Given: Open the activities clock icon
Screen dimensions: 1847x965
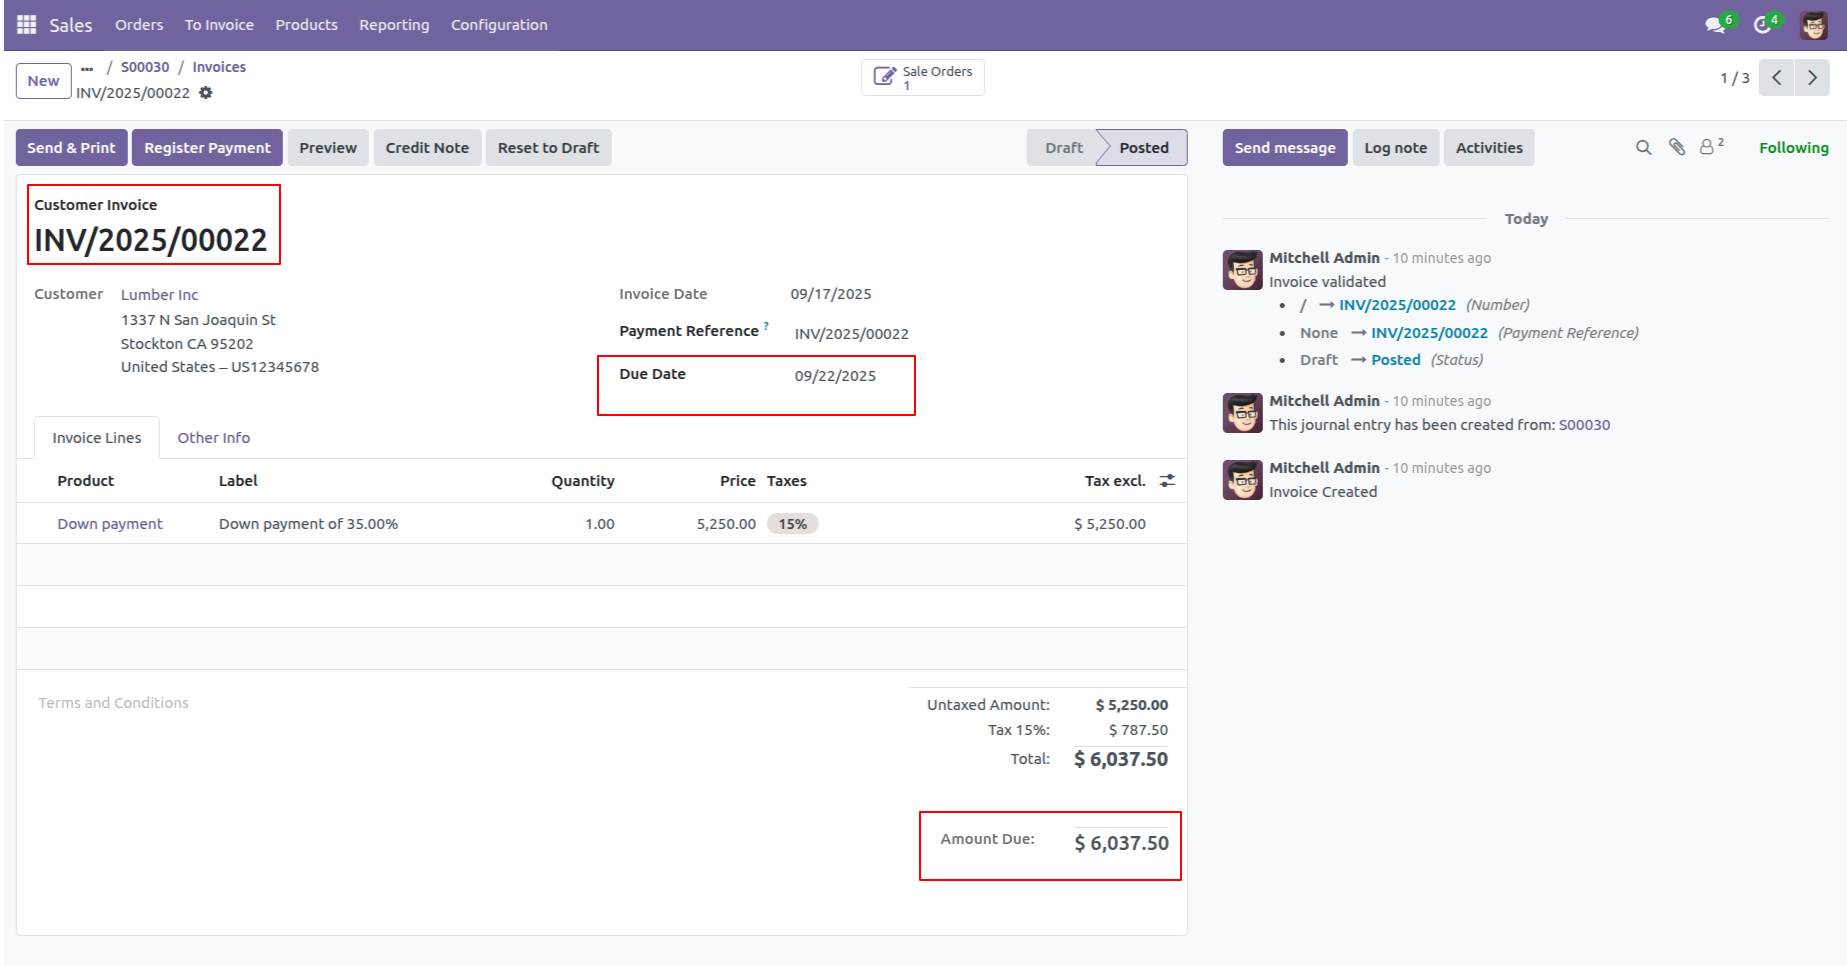Looking at the screenshot, I should pyautogui.click(x=1763, y=25).
